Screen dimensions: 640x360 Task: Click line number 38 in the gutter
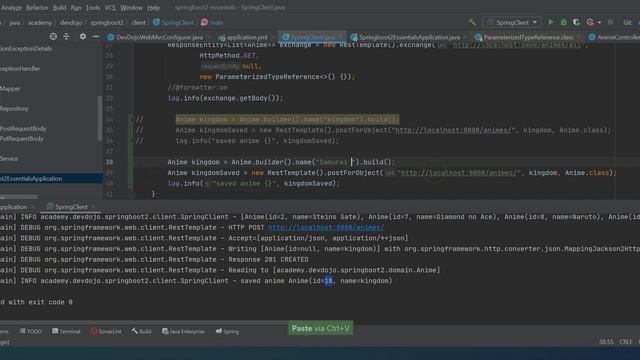[x=109, y=162]
